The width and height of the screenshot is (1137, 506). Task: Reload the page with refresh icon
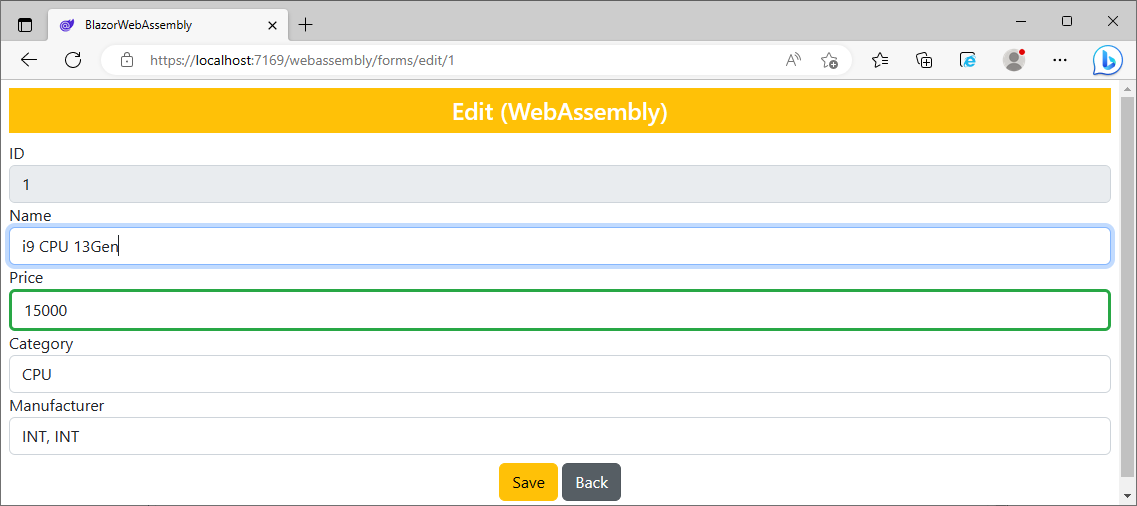tap(73, 60)
